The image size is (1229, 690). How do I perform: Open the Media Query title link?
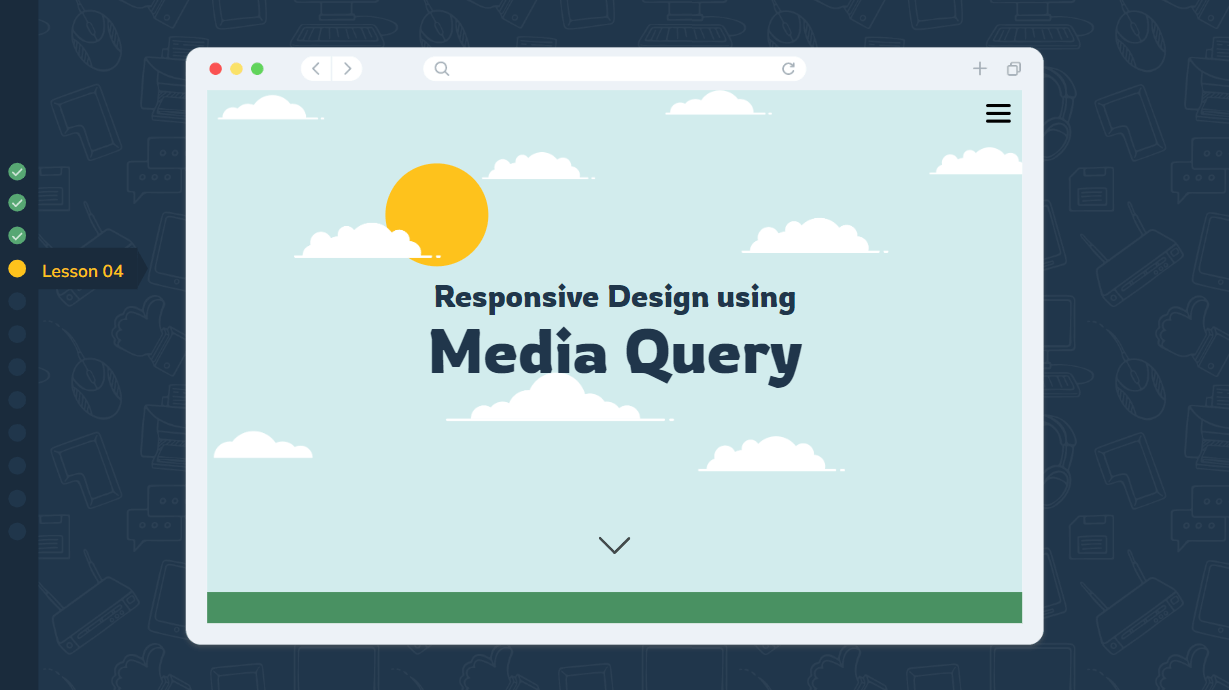coord(614,354)
